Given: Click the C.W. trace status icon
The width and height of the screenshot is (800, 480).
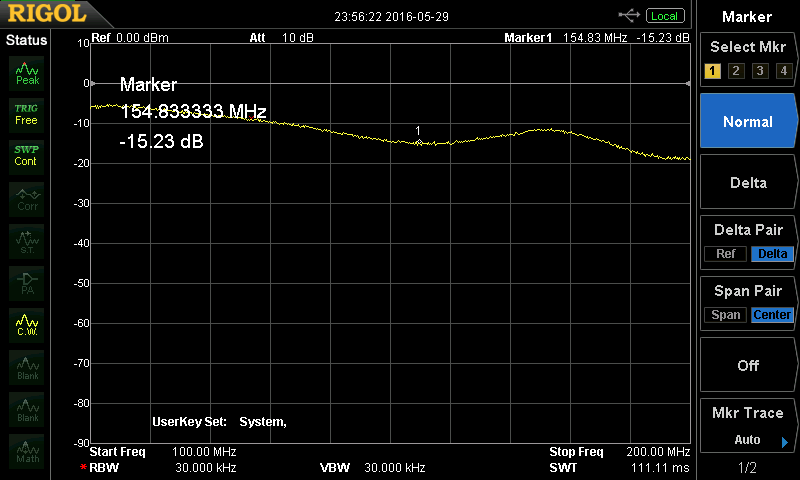Looking at the screenshot, I should pyautogui.click(x=27, y=324).
